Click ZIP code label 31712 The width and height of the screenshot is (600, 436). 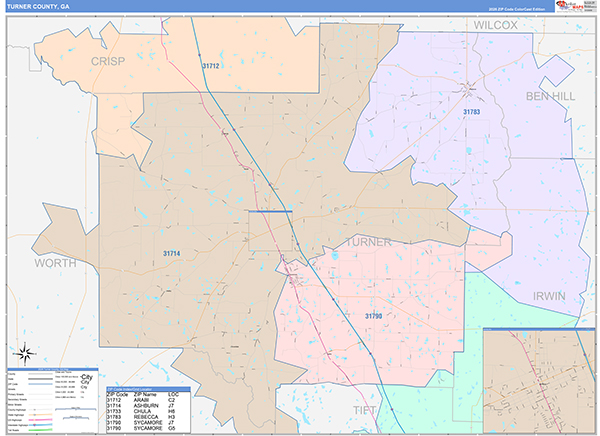(x=211, y=66)
